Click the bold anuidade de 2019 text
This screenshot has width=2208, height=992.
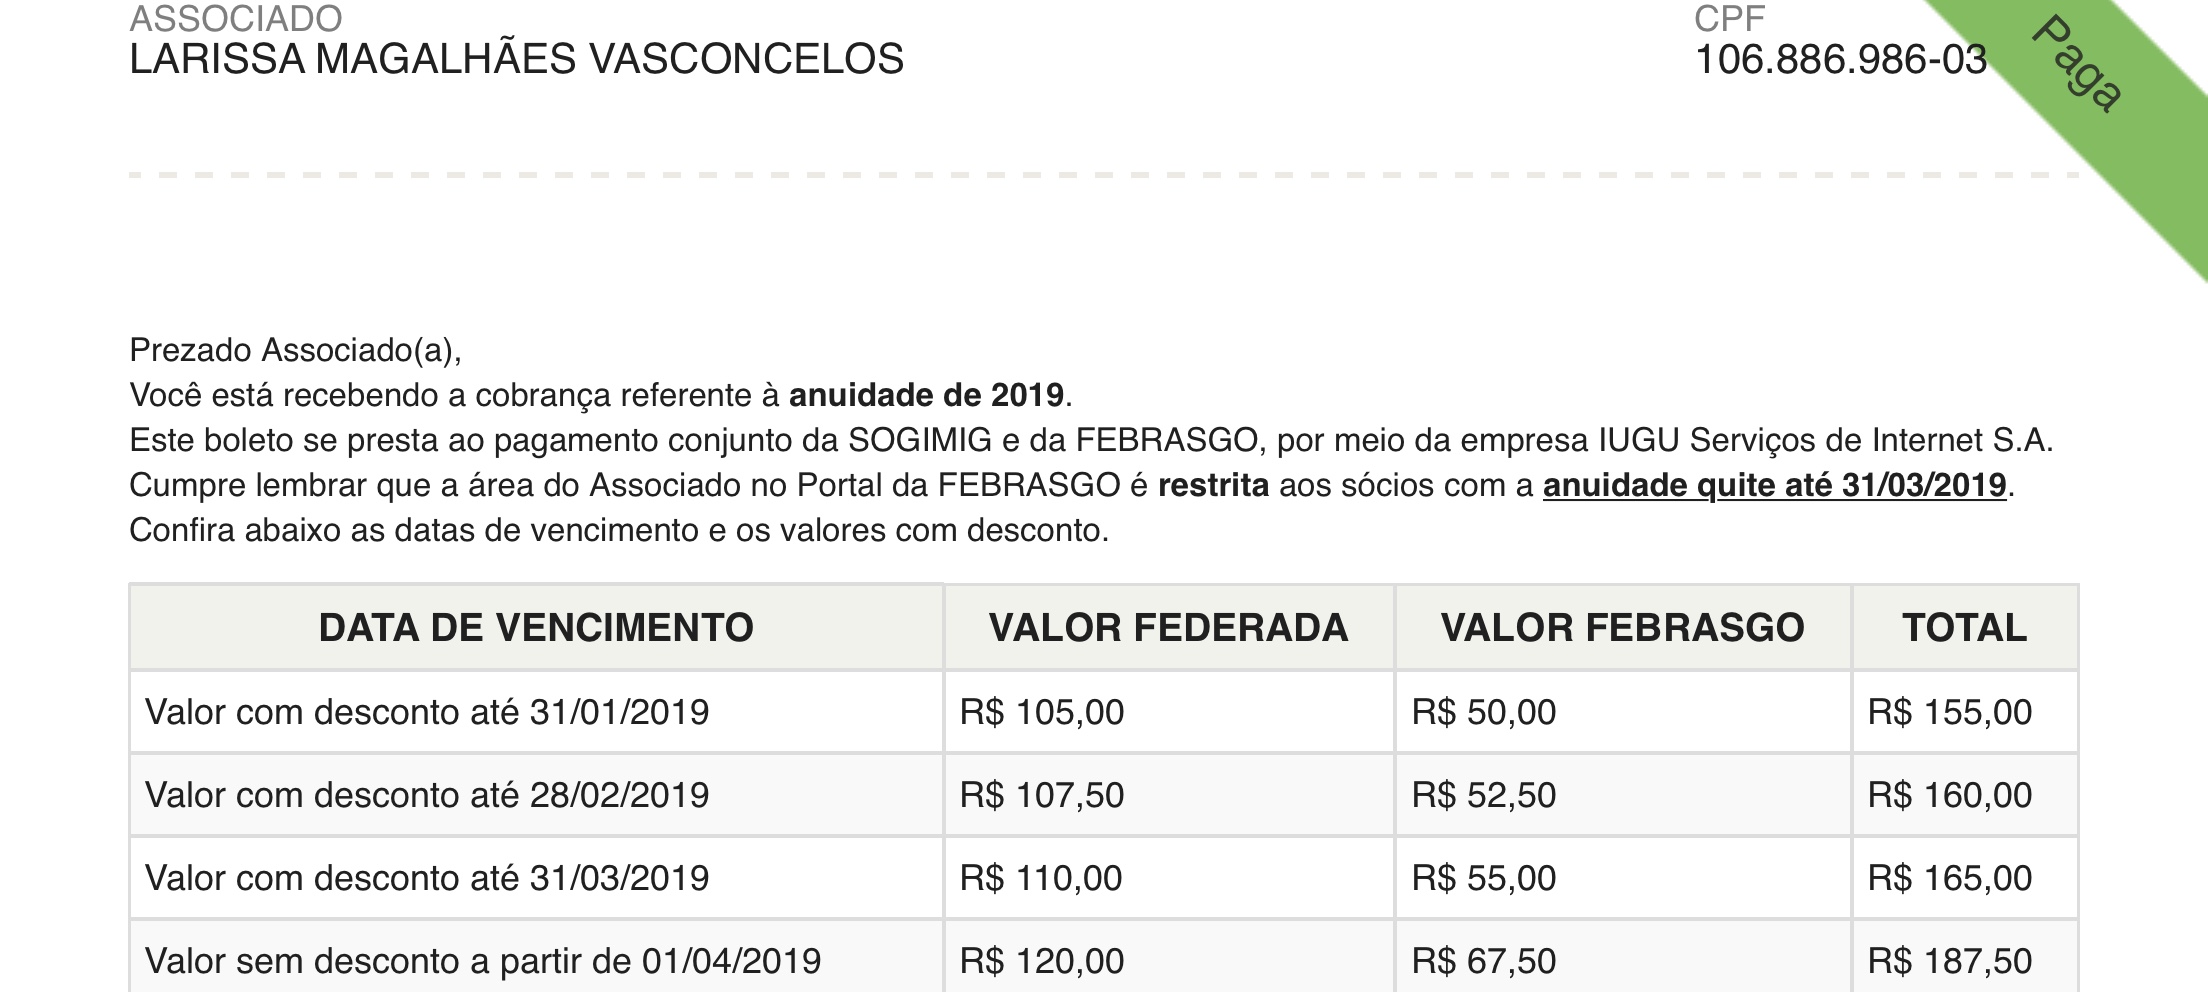tap(926, 395)
